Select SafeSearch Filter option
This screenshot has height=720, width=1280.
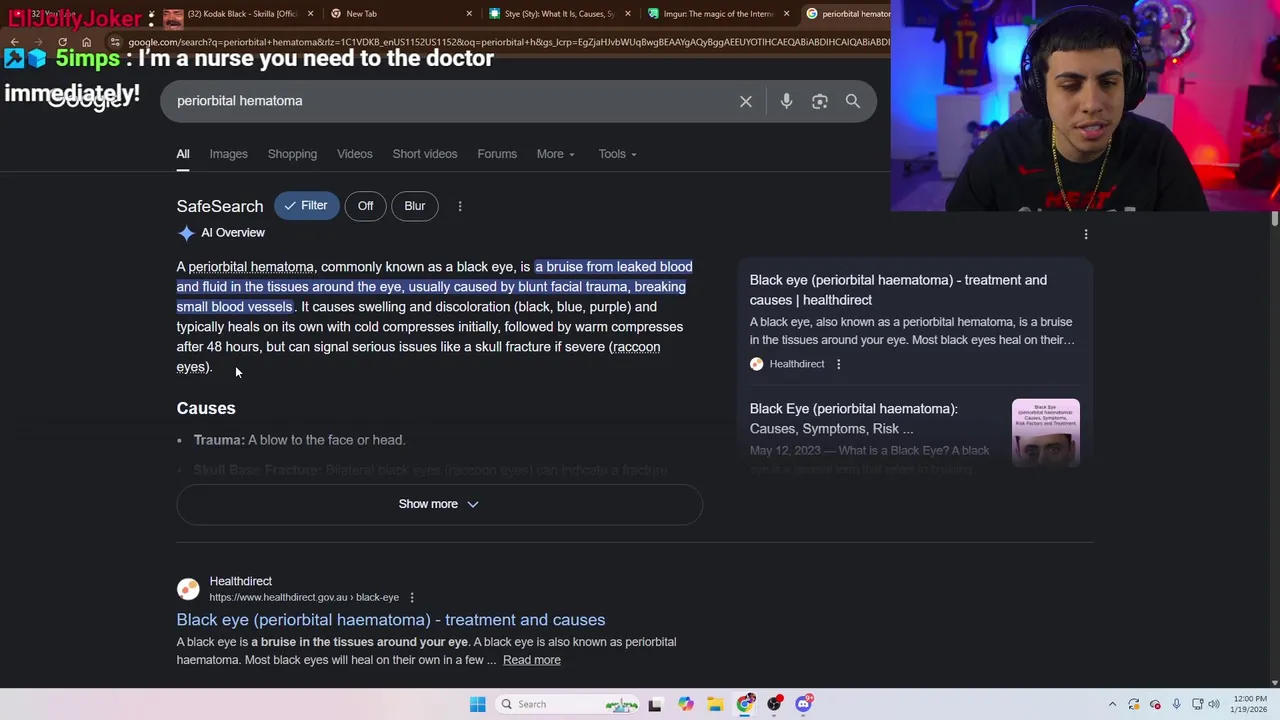(x=306, y=206)
